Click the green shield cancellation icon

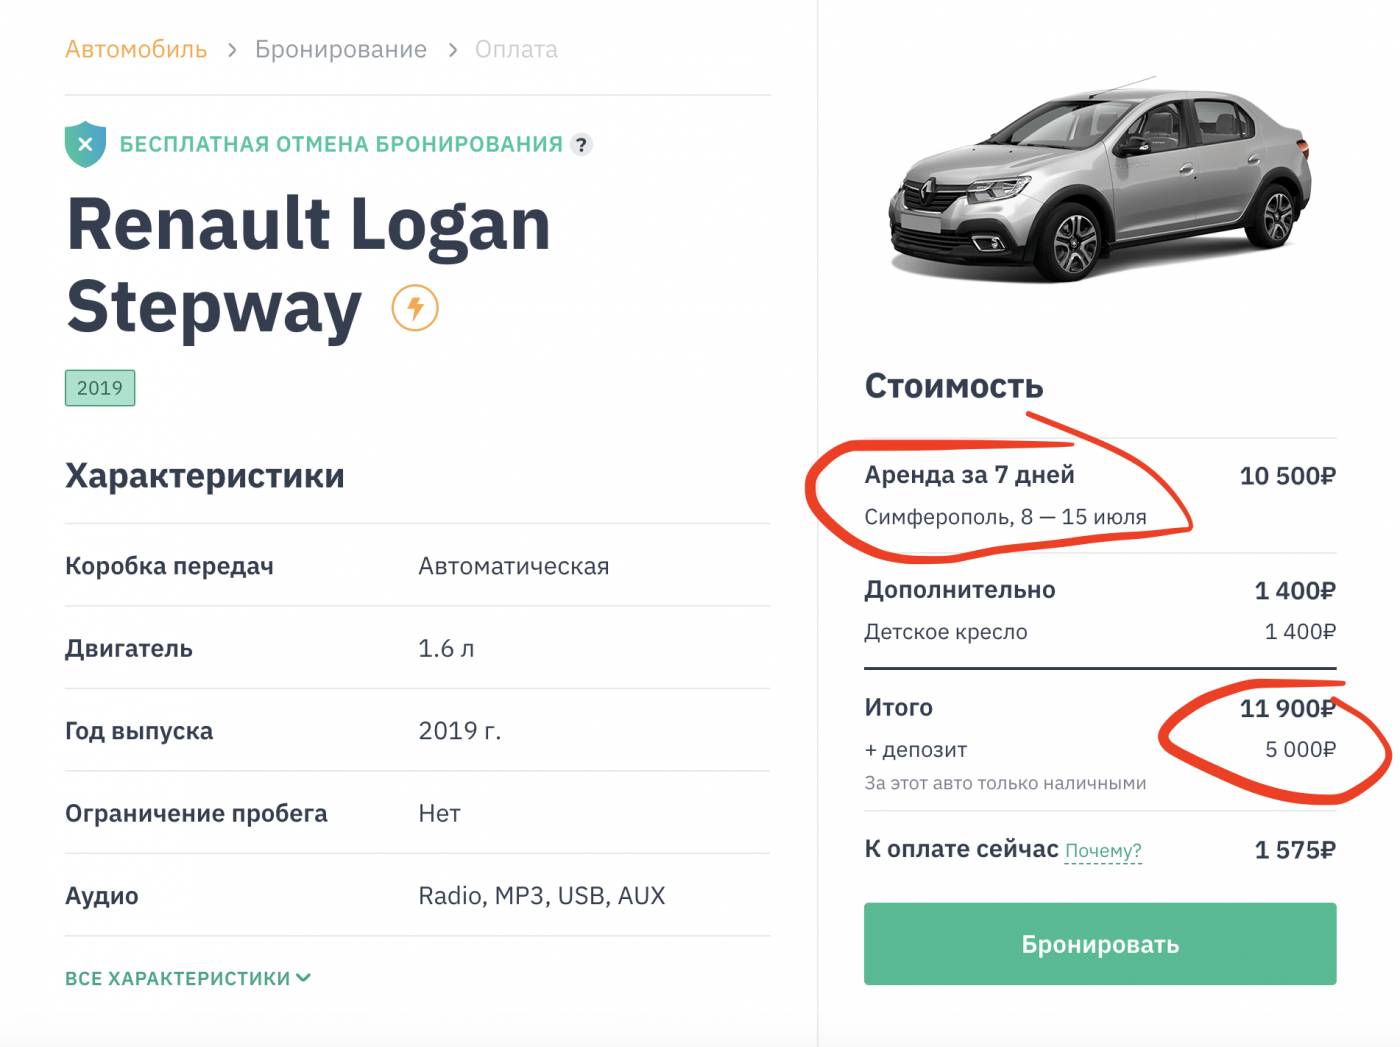(x=86, y=143)
